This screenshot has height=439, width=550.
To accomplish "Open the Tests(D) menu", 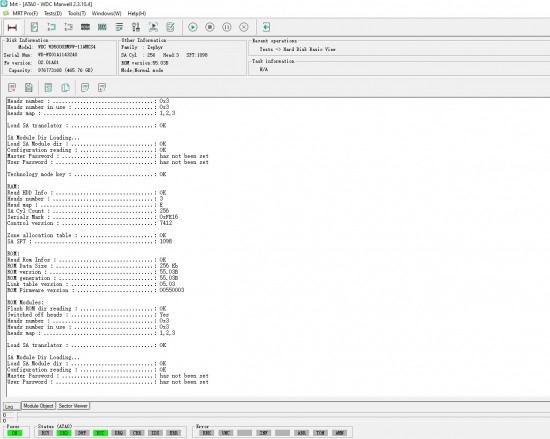I will 53,13.
